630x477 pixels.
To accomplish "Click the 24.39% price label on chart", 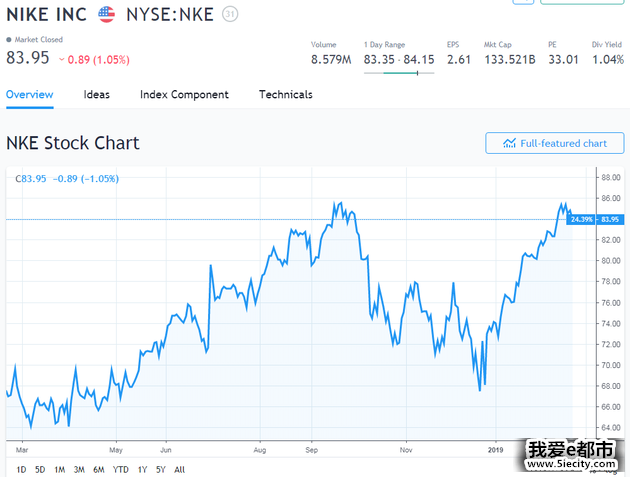I will (x=581, y=219).
